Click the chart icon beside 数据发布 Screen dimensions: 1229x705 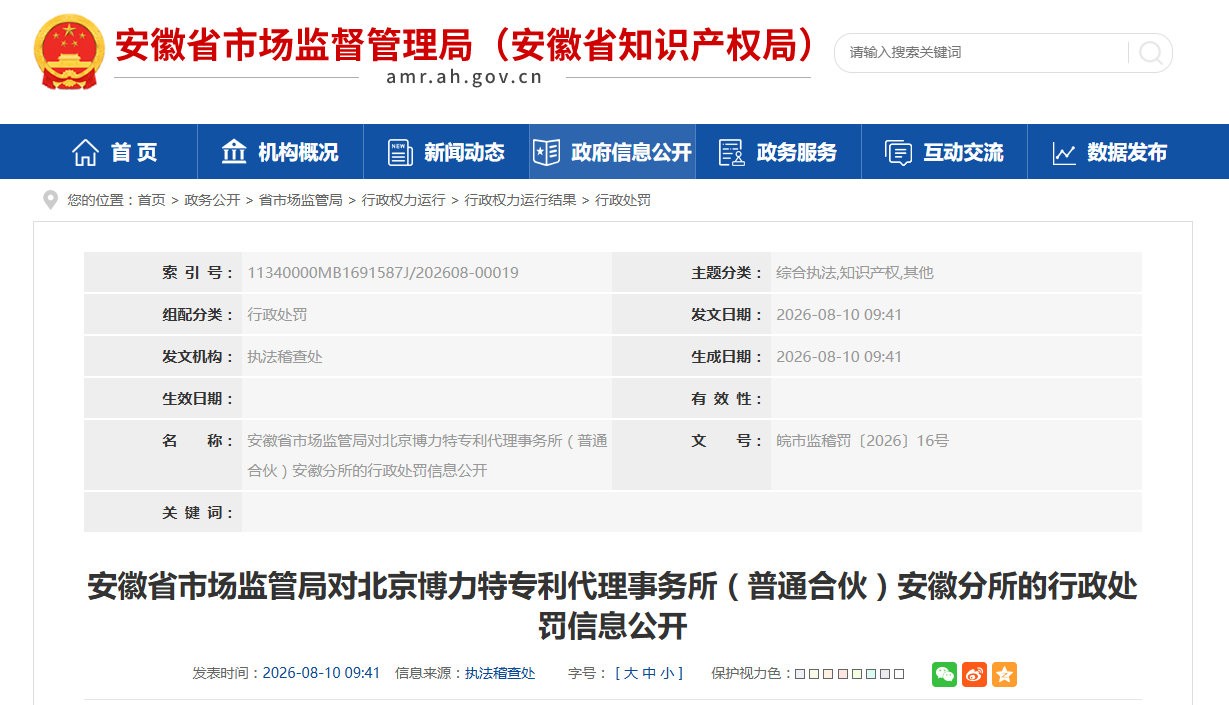click(x=1064, y=153)
